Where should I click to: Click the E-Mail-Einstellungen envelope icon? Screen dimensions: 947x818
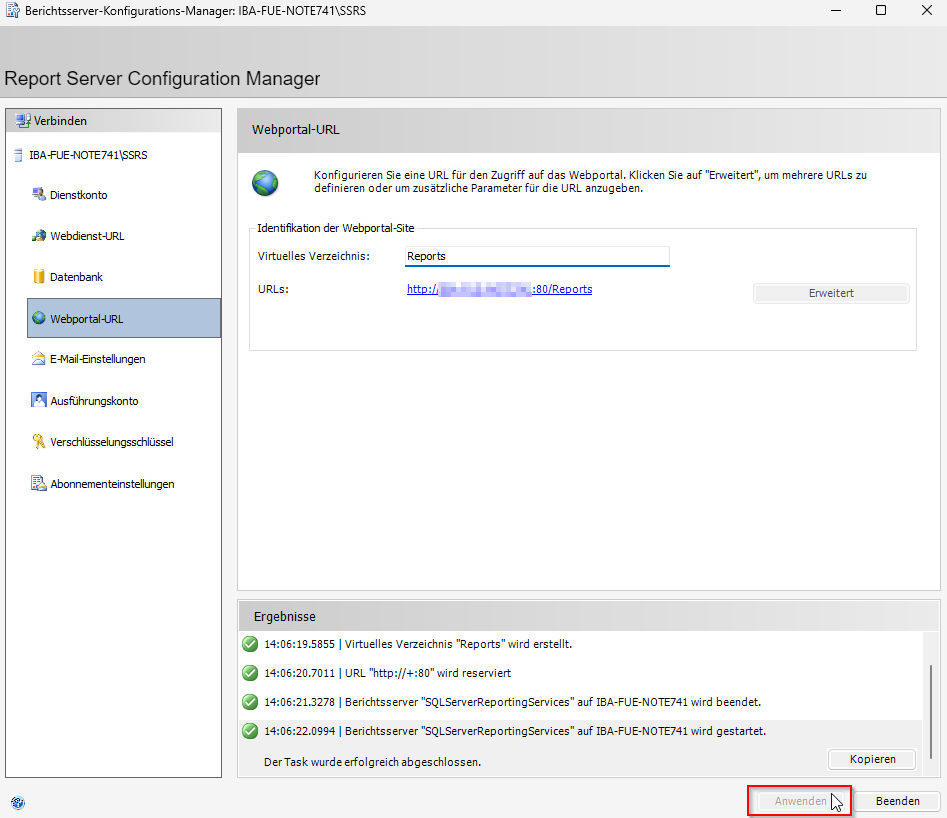(39, 359)
